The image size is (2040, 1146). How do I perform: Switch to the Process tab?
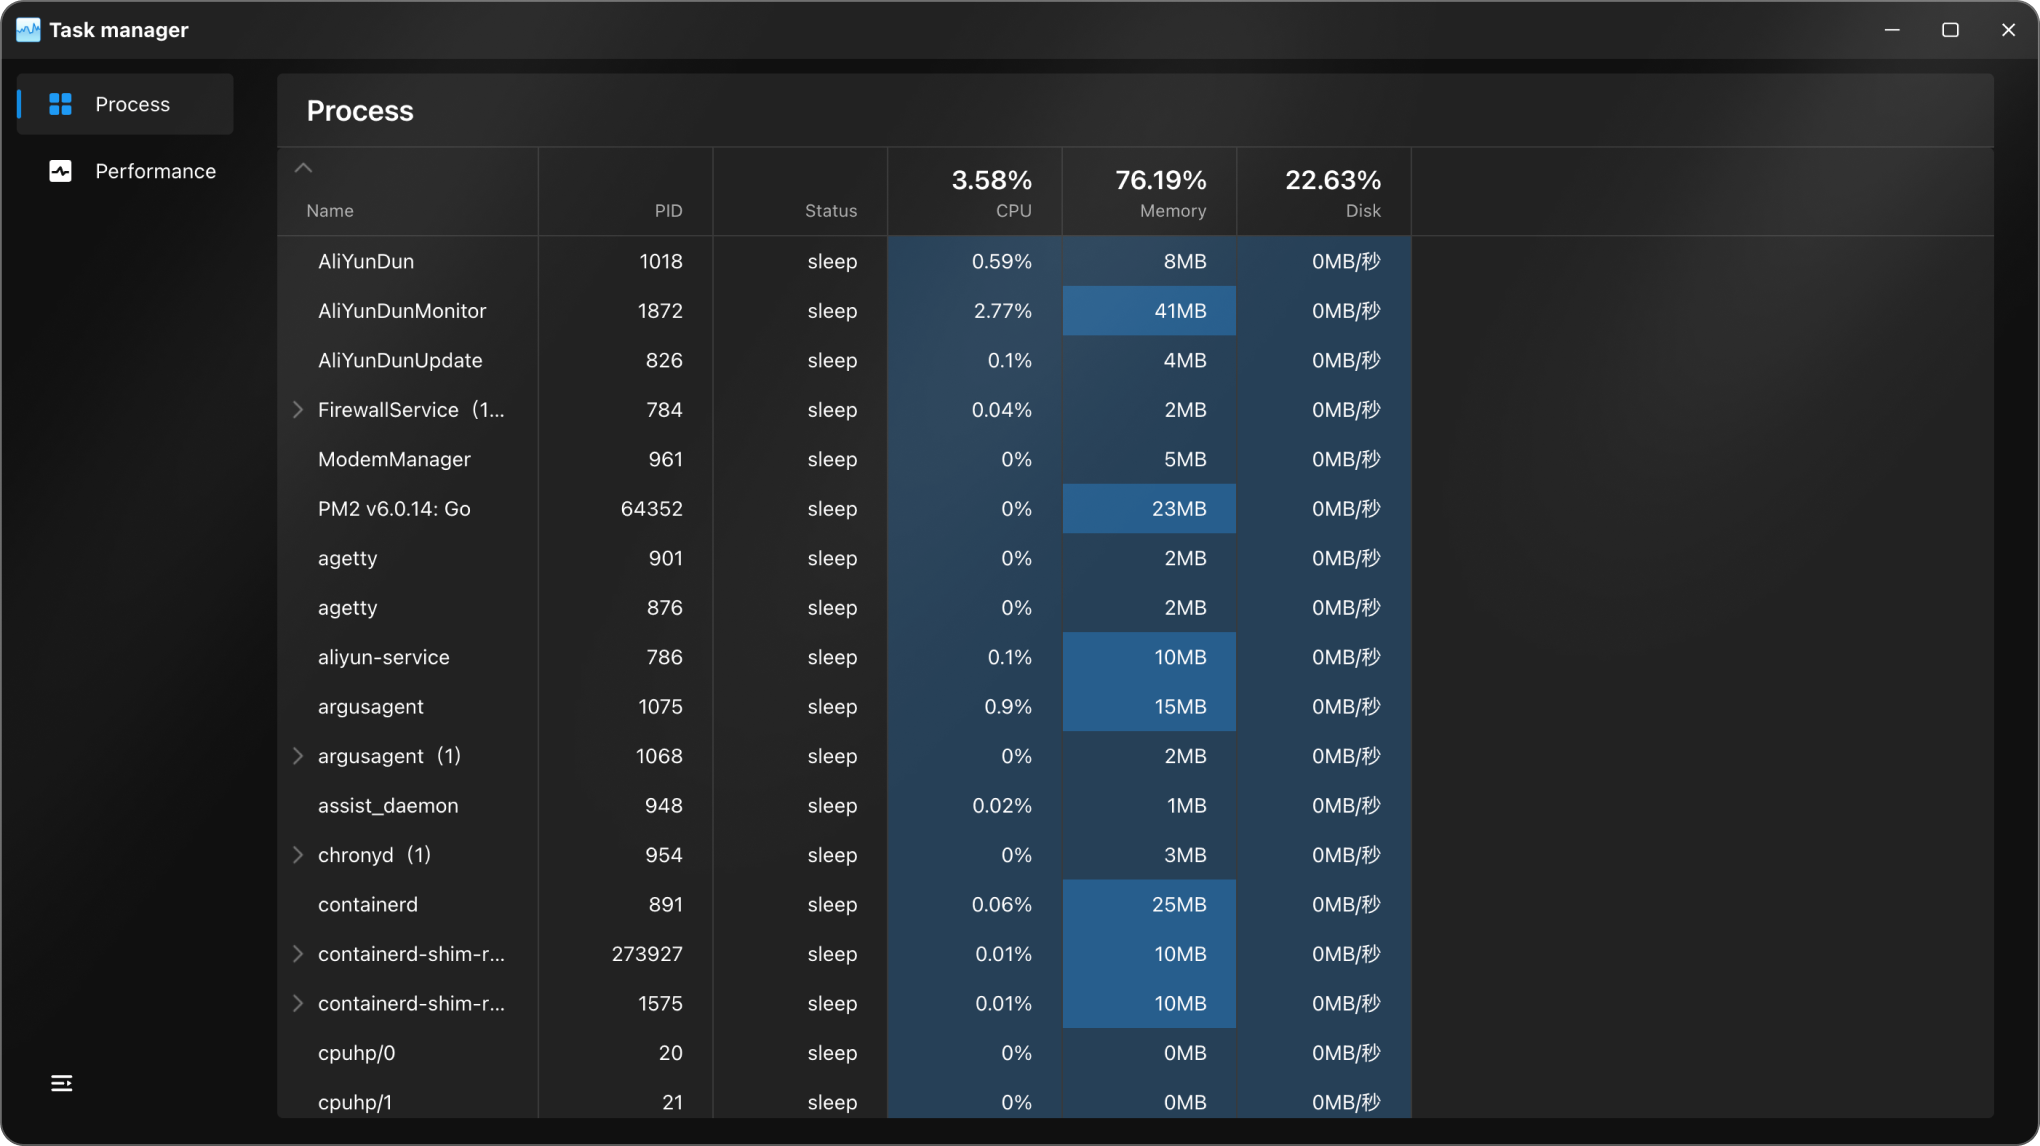click(132, 104)
